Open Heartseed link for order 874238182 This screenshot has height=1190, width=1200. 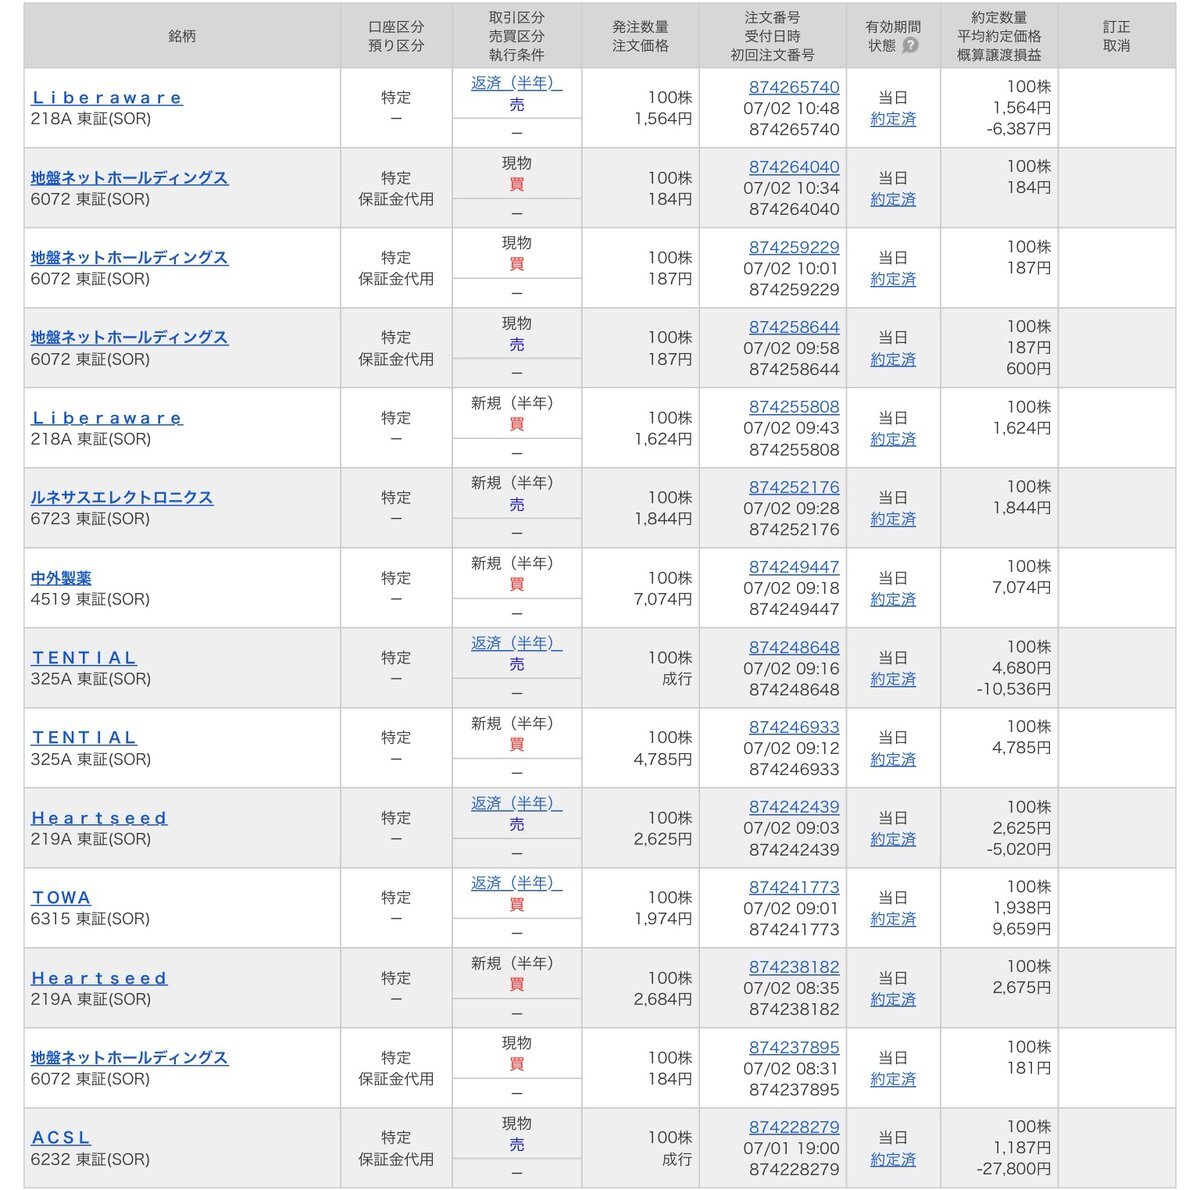(99, 978)
